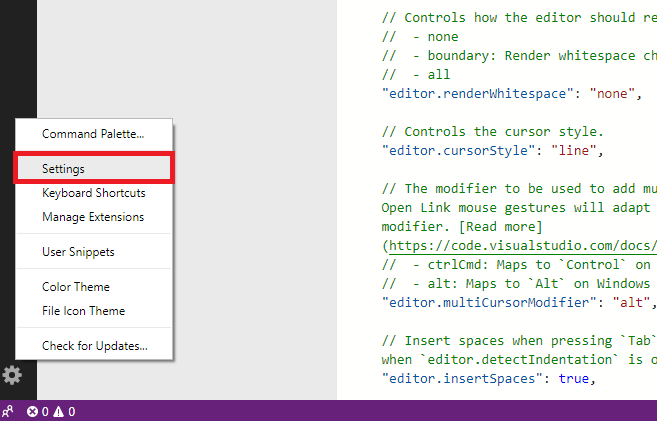
Task: Choose Check for Updates... menu entry
Action: point(94,346)
